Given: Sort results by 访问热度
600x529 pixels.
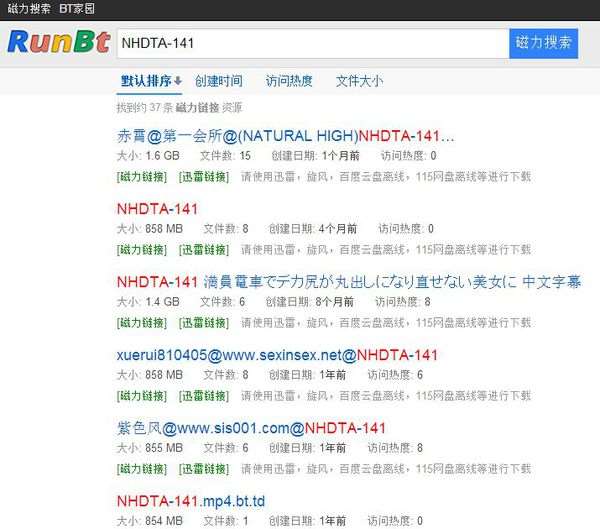Looking at the screenshot, I should [289, 81].
